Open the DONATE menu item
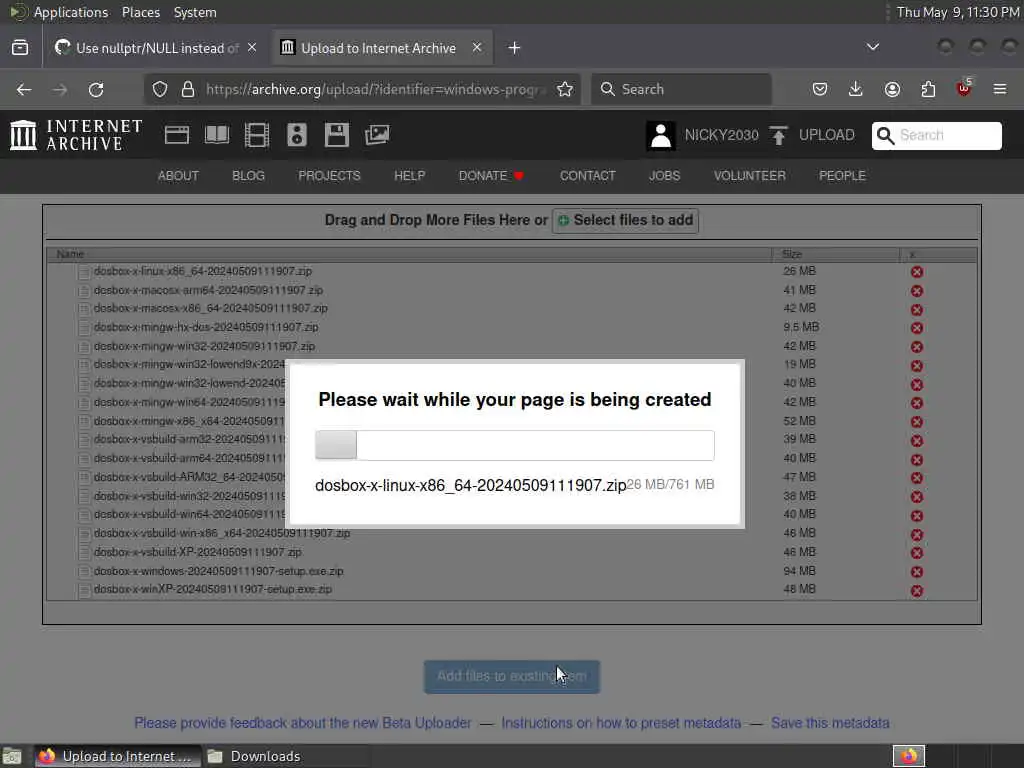 tap(491, 176)
